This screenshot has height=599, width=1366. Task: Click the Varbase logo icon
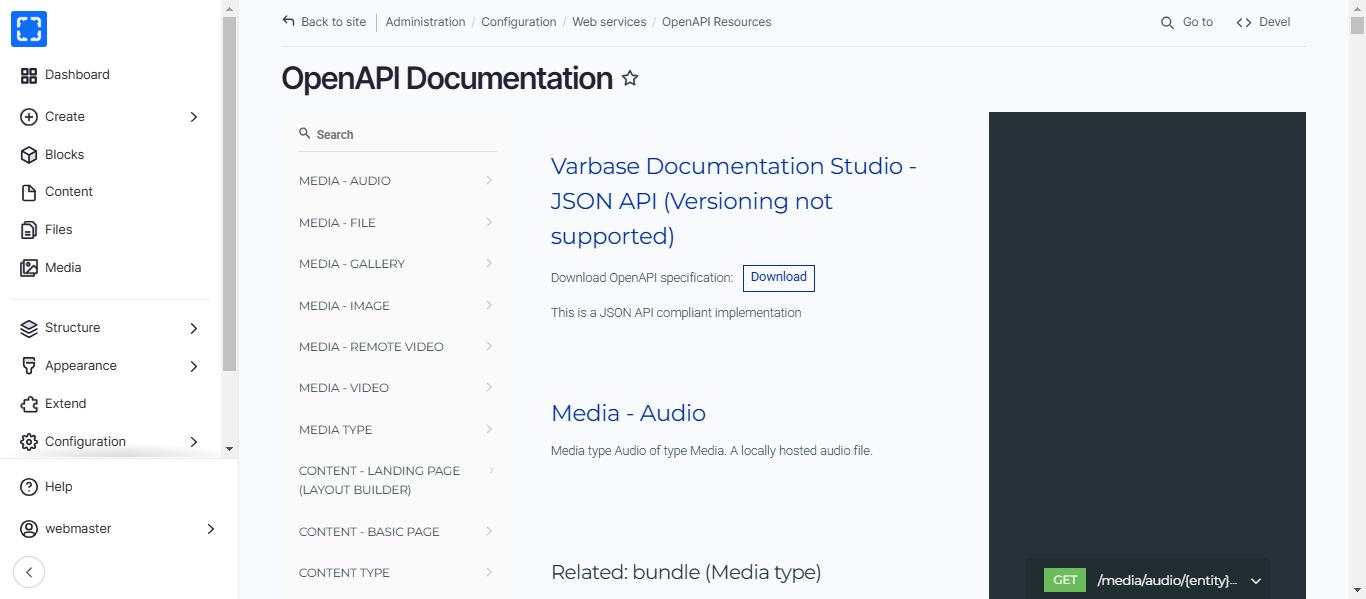point(29,29)
